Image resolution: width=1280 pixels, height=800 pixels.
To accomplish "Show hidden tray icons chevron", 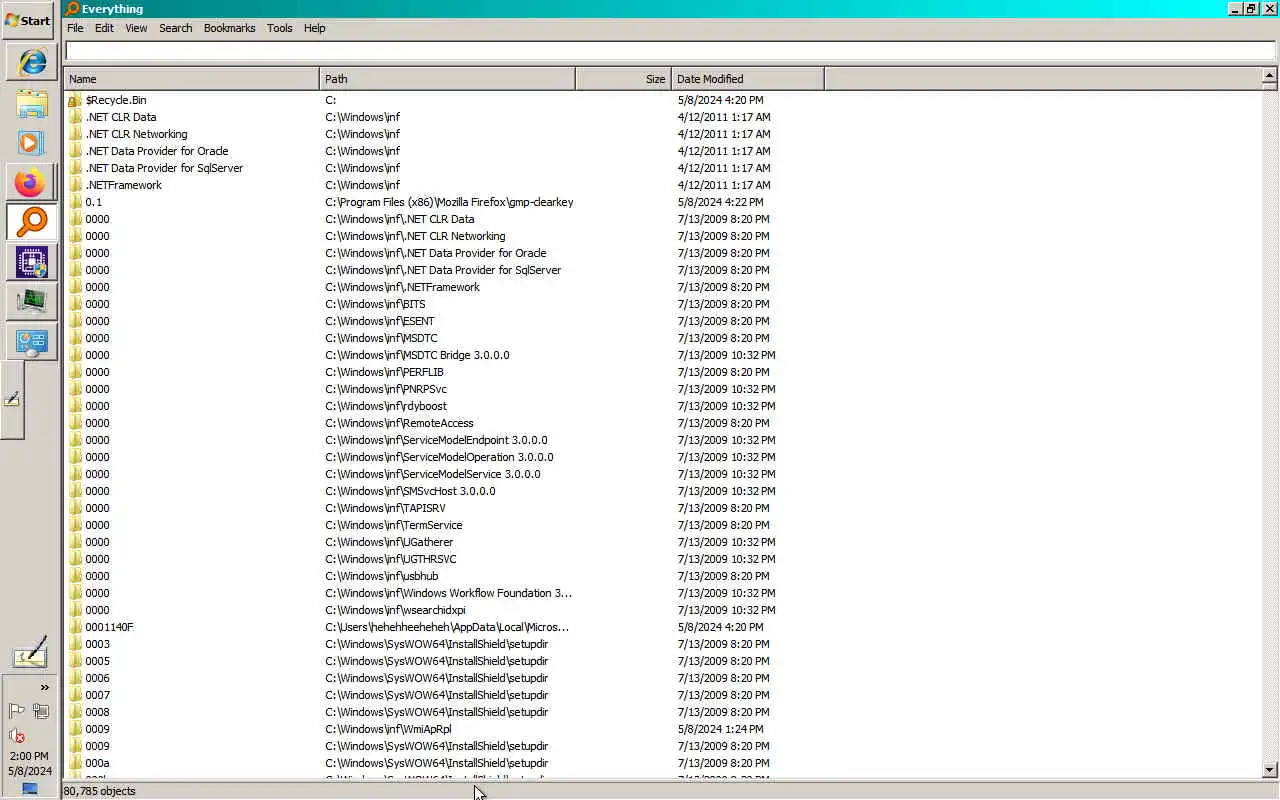I will [x=44, y=687].
